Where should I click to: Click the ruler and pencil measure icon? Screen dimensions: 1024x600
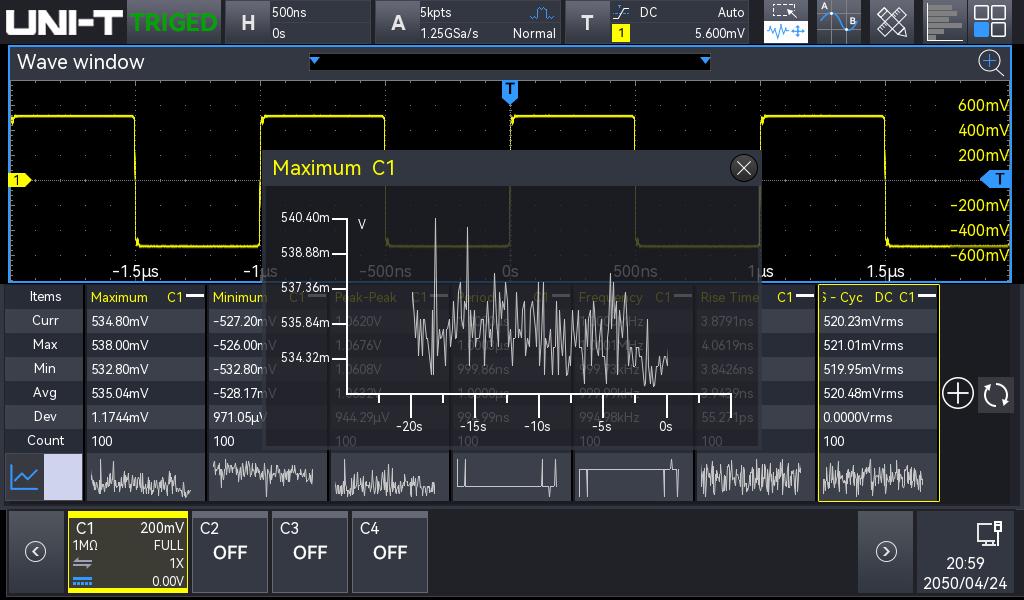point(891,22)
